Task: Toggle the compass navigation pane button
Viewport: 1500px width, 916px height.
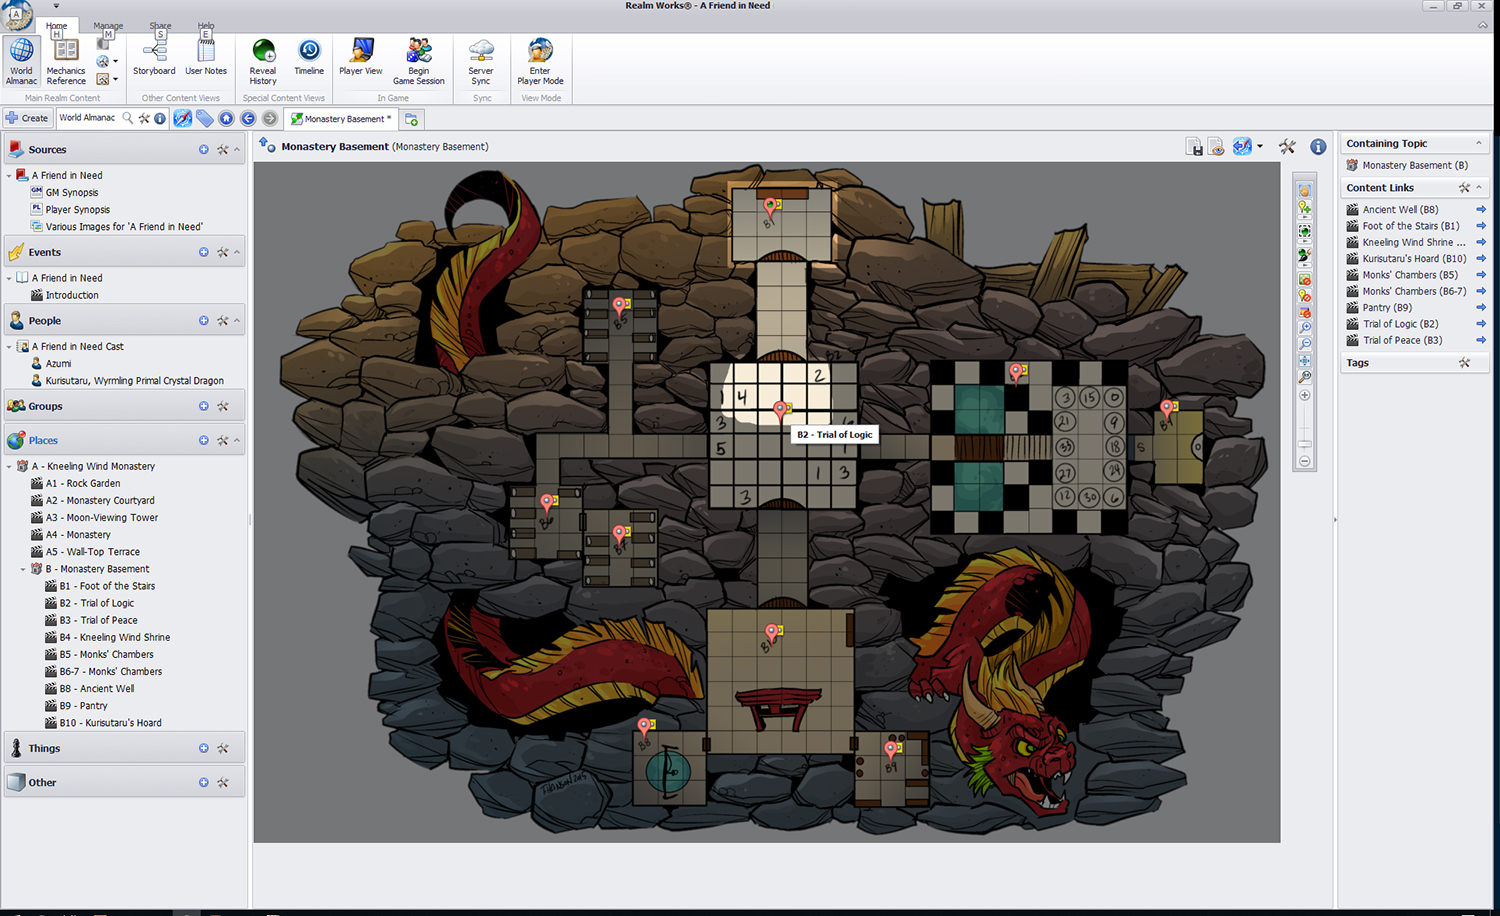Action: point(182,118)
